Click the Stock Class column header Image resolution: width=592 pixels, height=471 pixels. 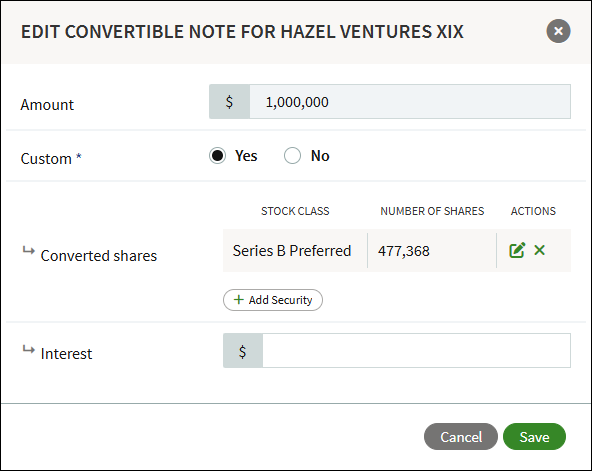coord(295,211)
